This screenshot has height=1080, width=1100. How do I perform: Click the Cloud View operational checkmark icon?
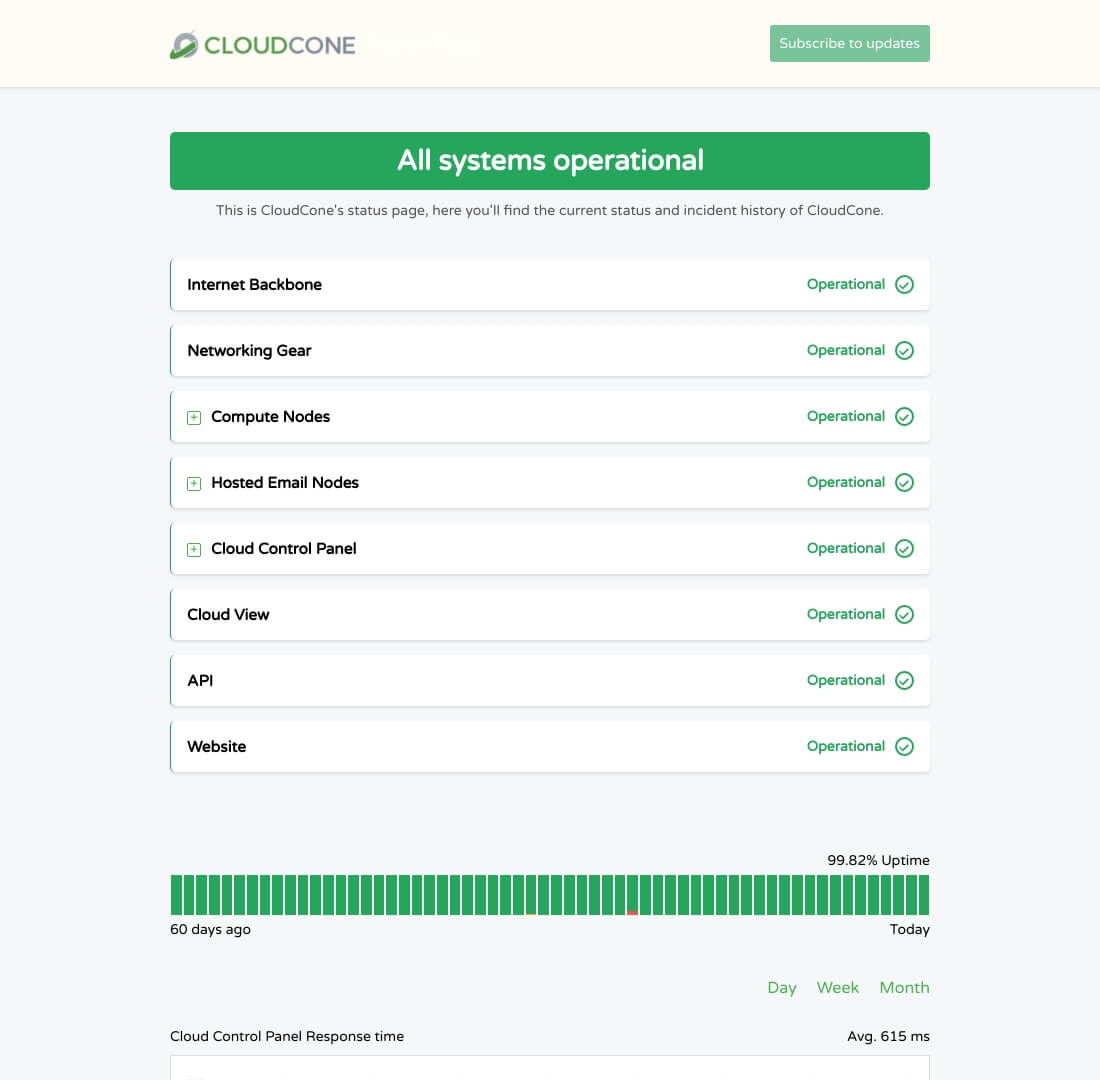(x=904, y=614)
